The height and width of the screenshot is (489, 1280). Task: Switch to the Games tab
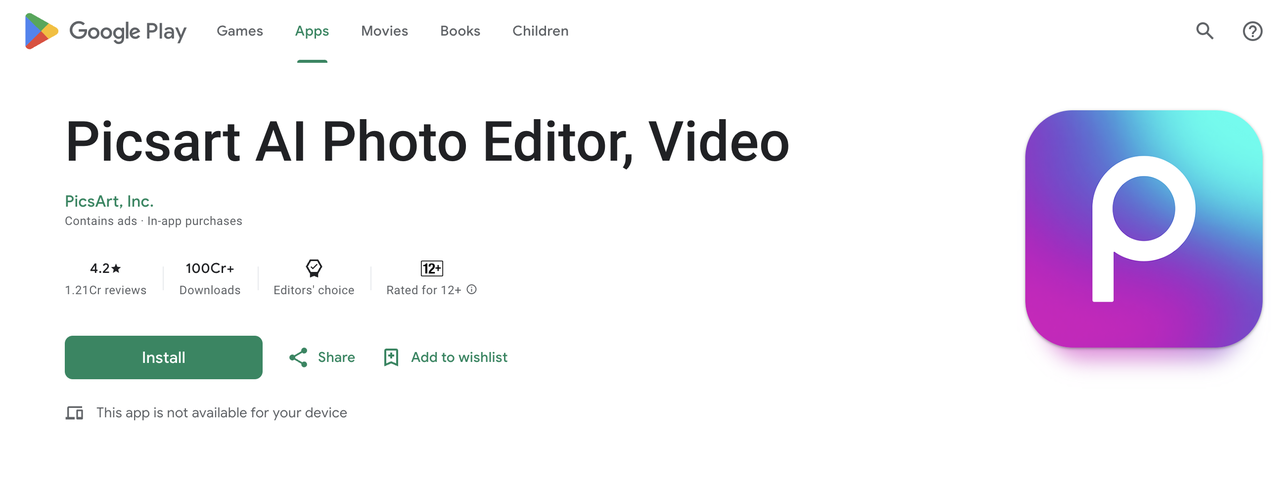pos(240,31)
